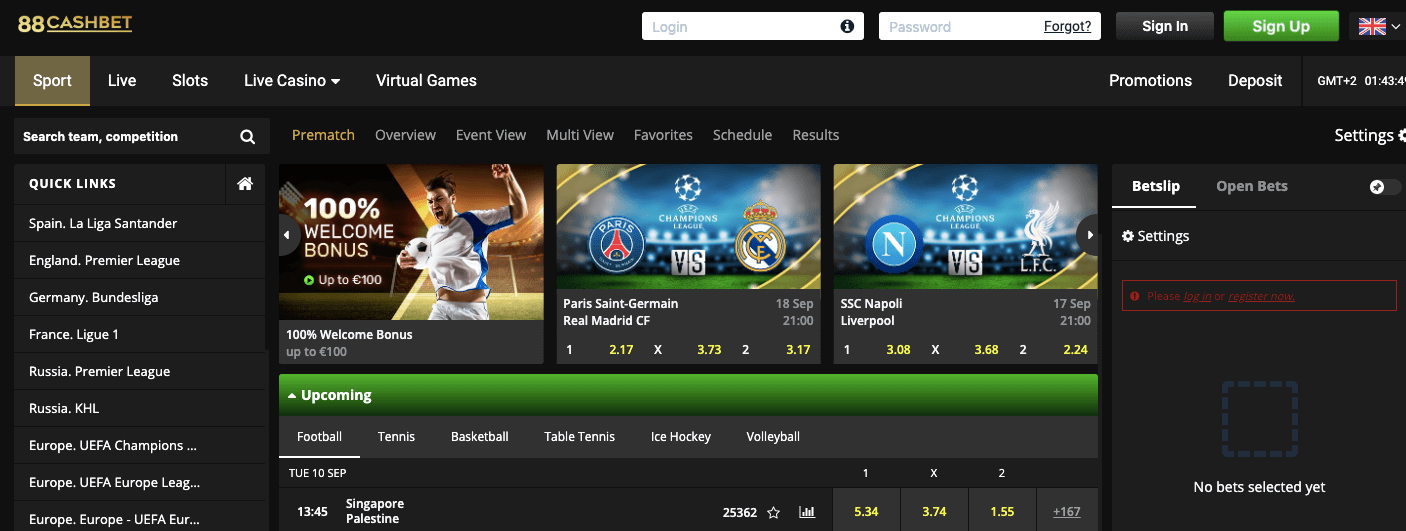Open statistics chart for Singapore Palestine
The image size is (1406, 531).
click(807, 512)
